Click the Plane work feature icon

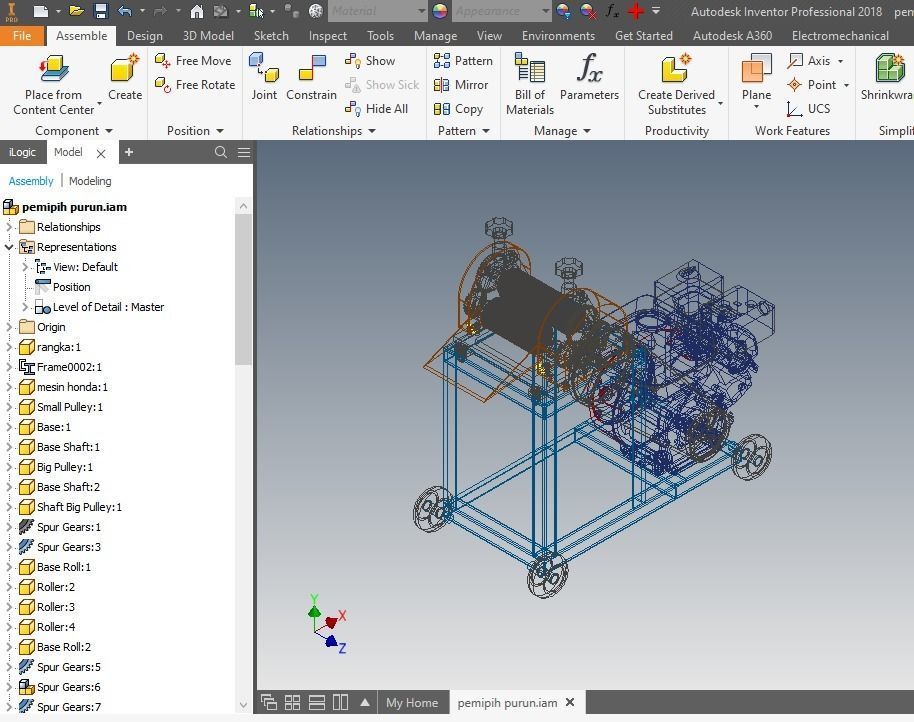[756, 68]
